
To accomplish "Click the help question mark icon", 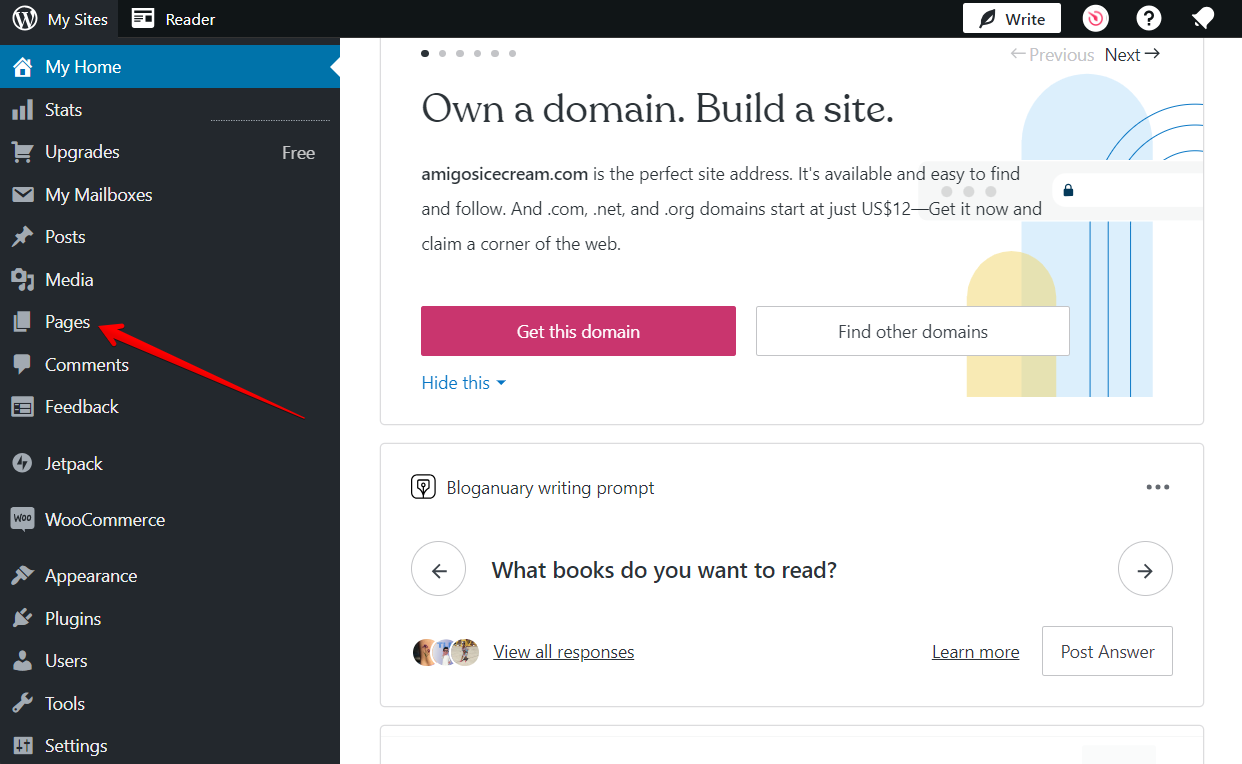I will [x=1148, y=18].
